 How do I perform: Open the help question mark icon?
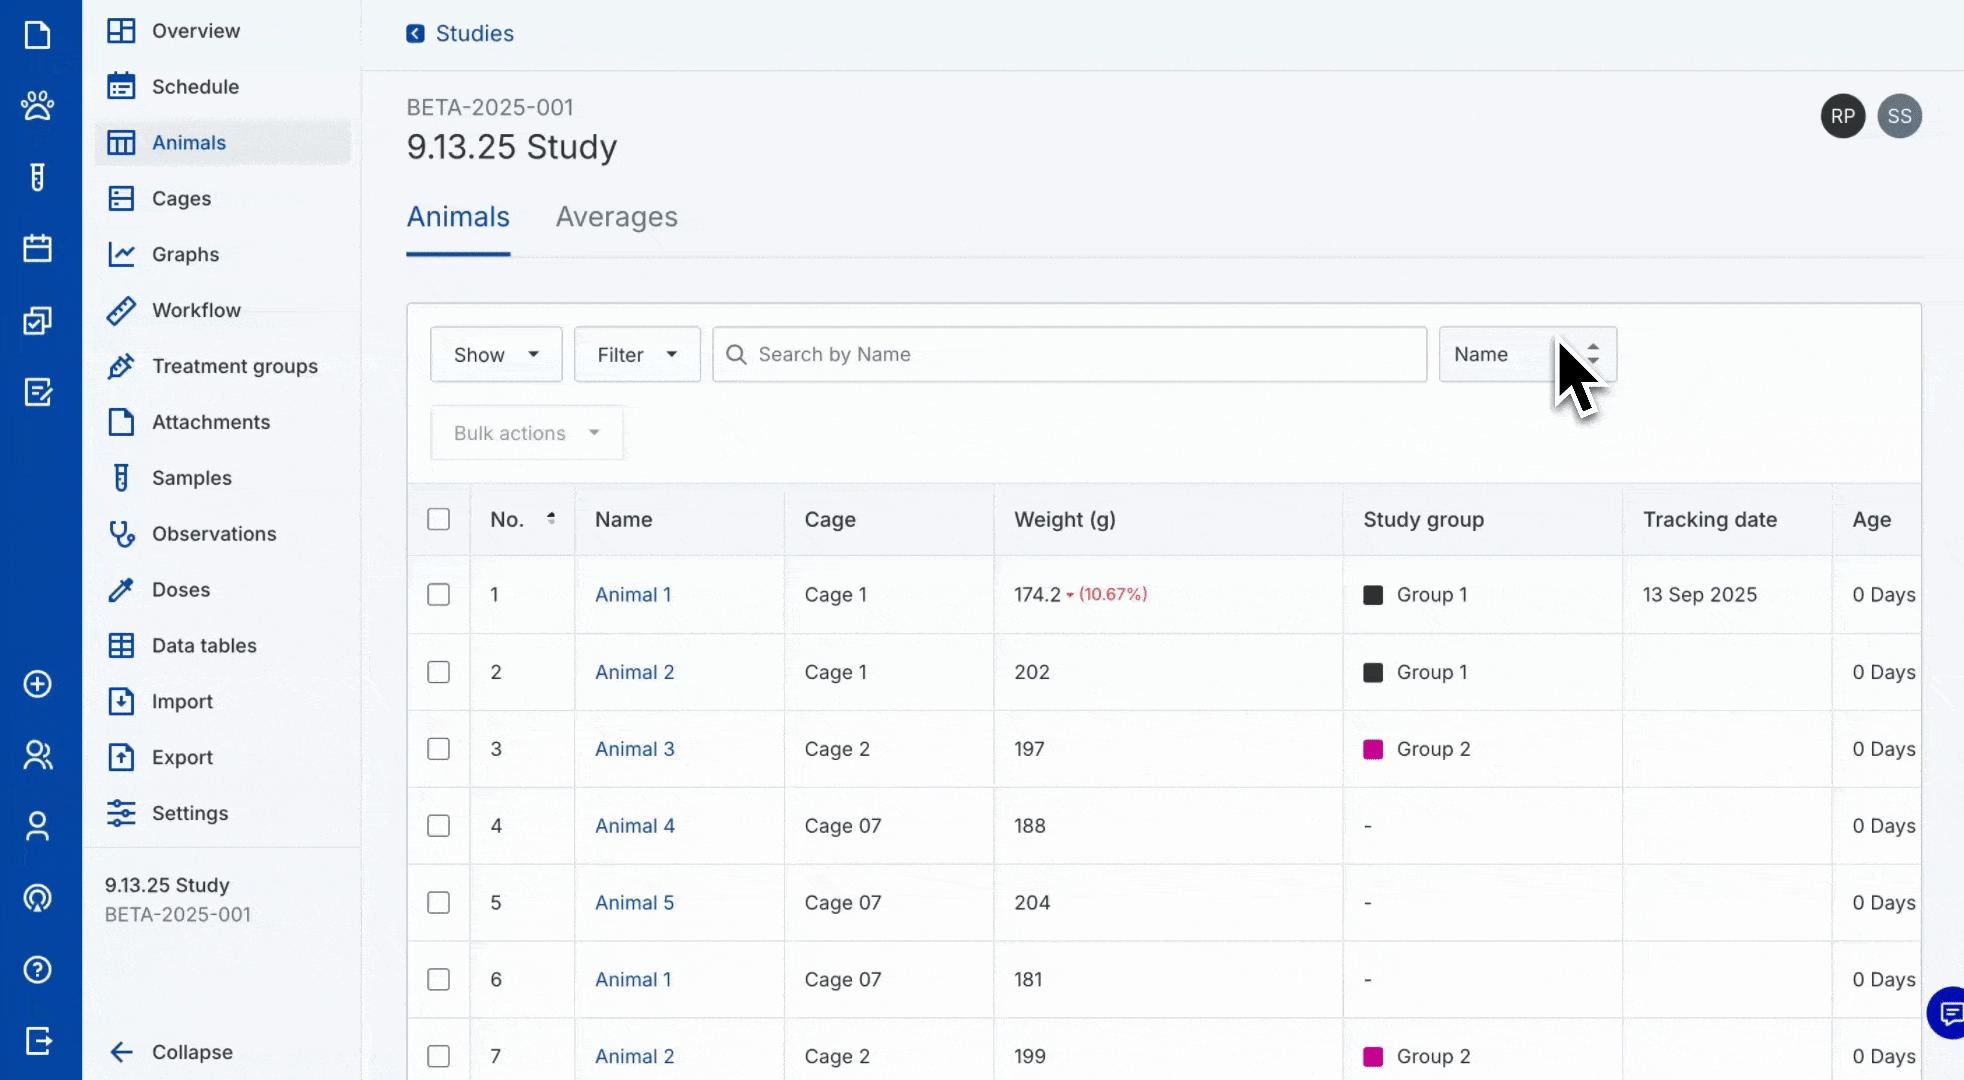(38, 969)
